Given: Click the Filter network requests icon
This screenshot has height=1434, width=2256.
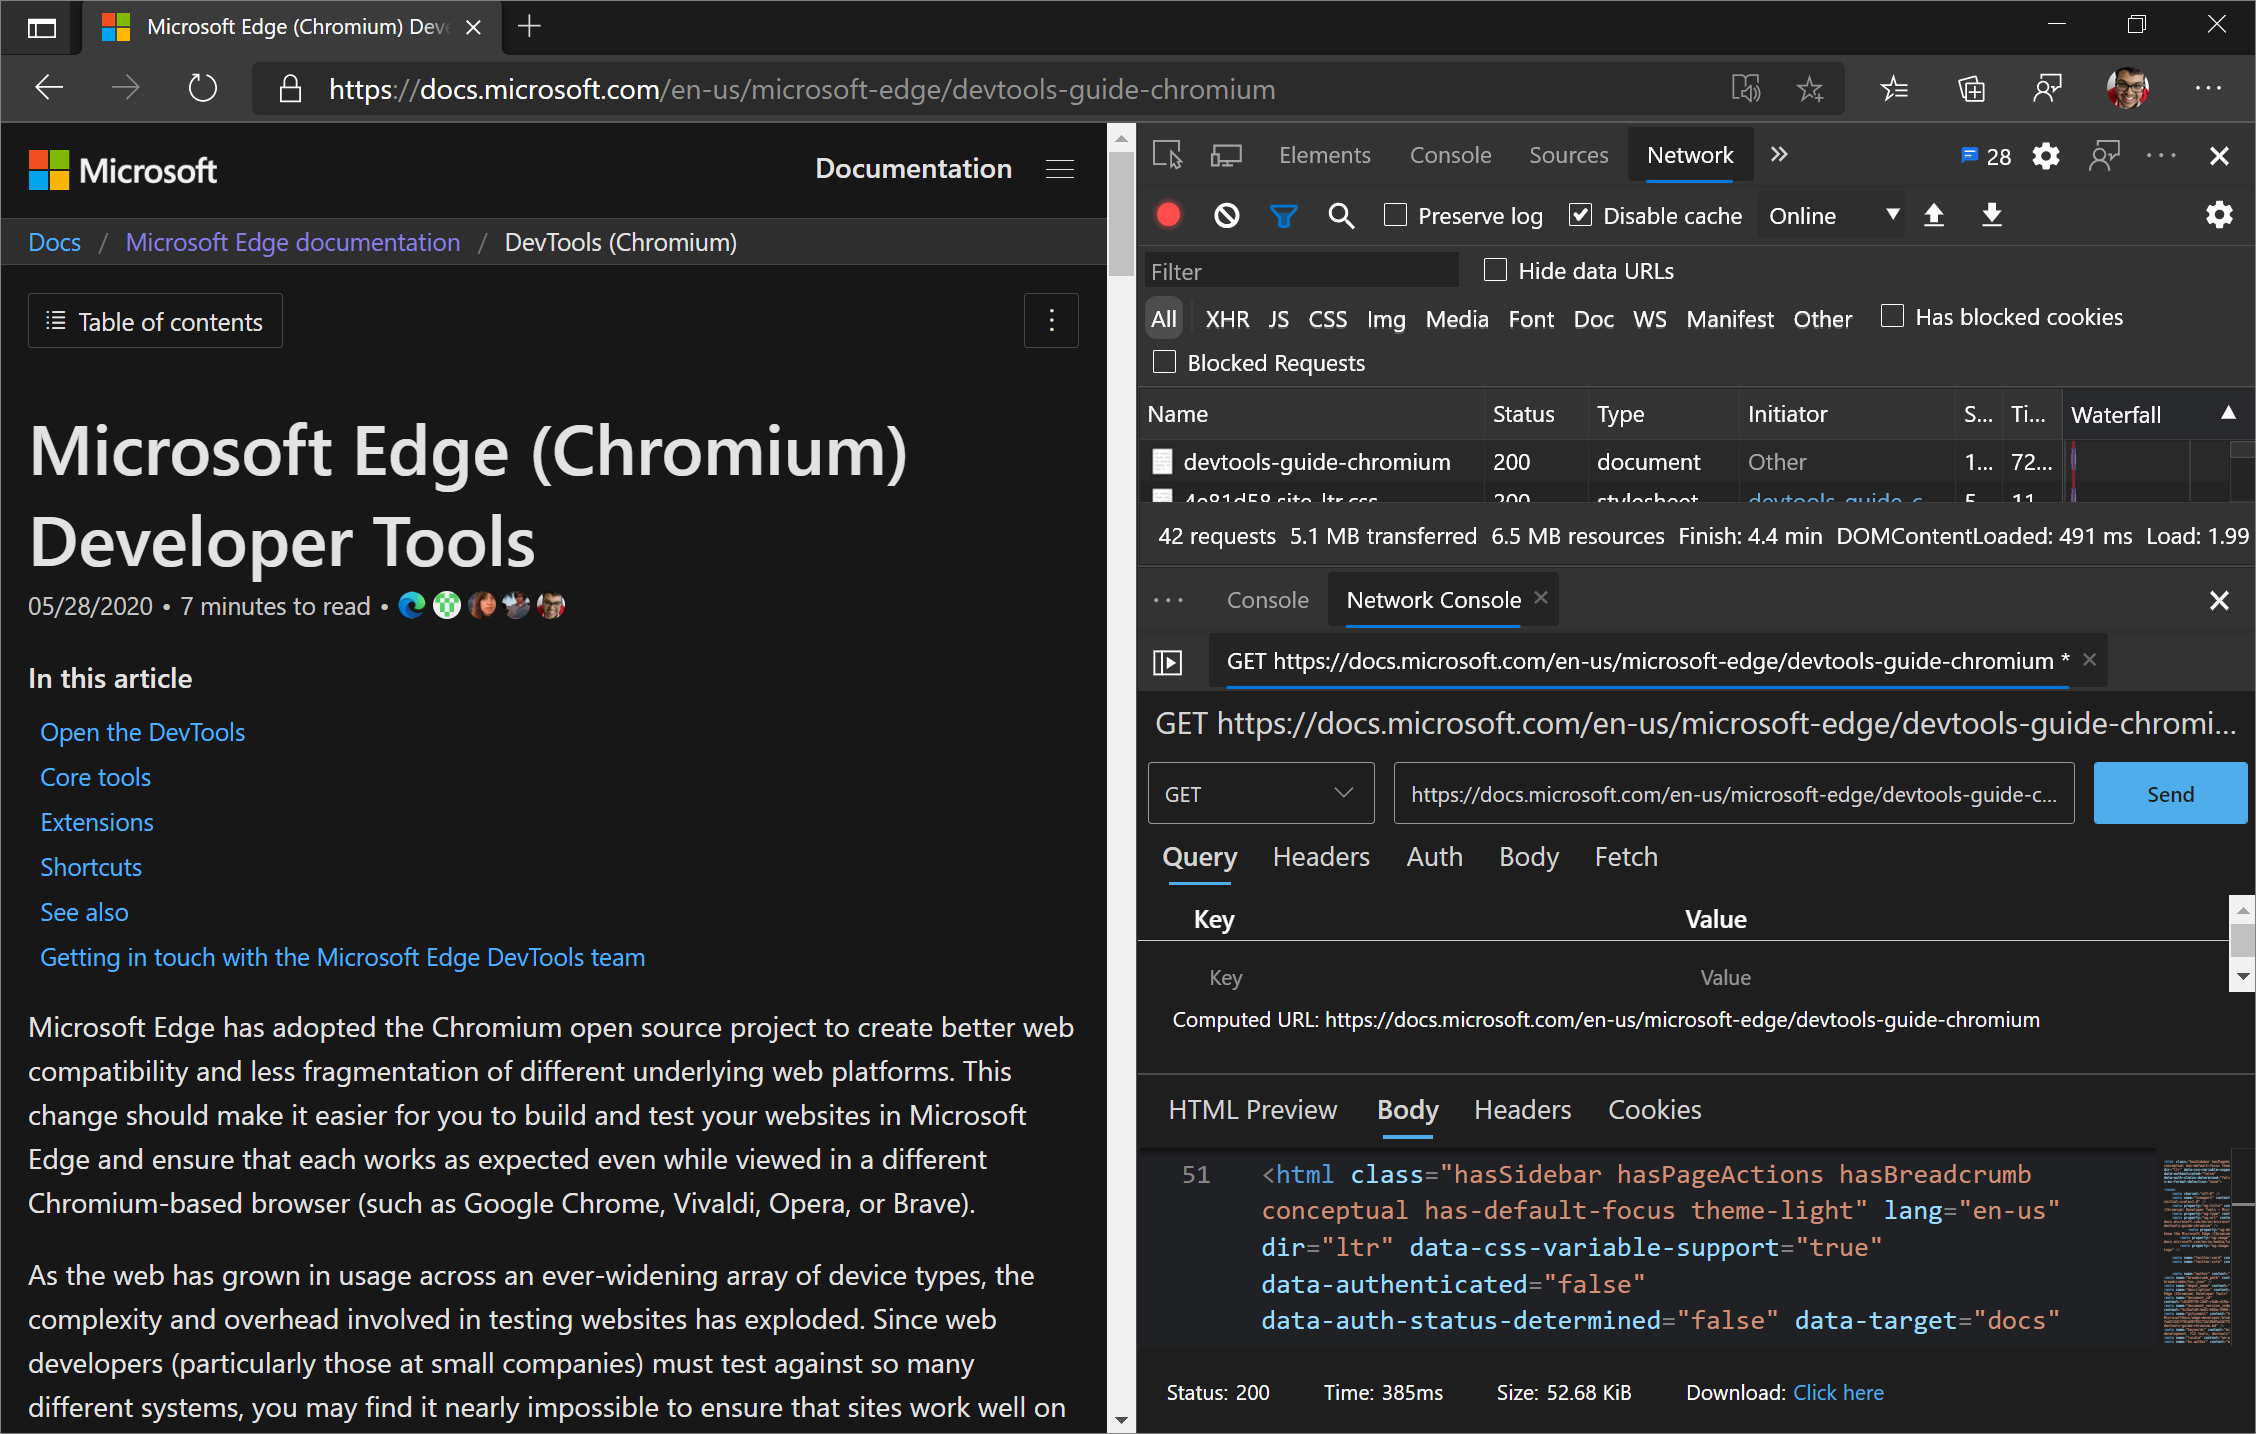Looking at the screenshot, I should point(1283,214).
